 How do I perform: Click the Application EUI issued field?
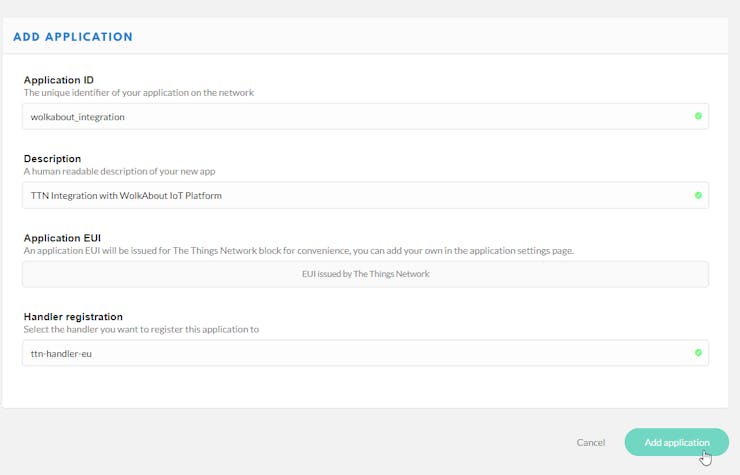[x=365, y=274]
